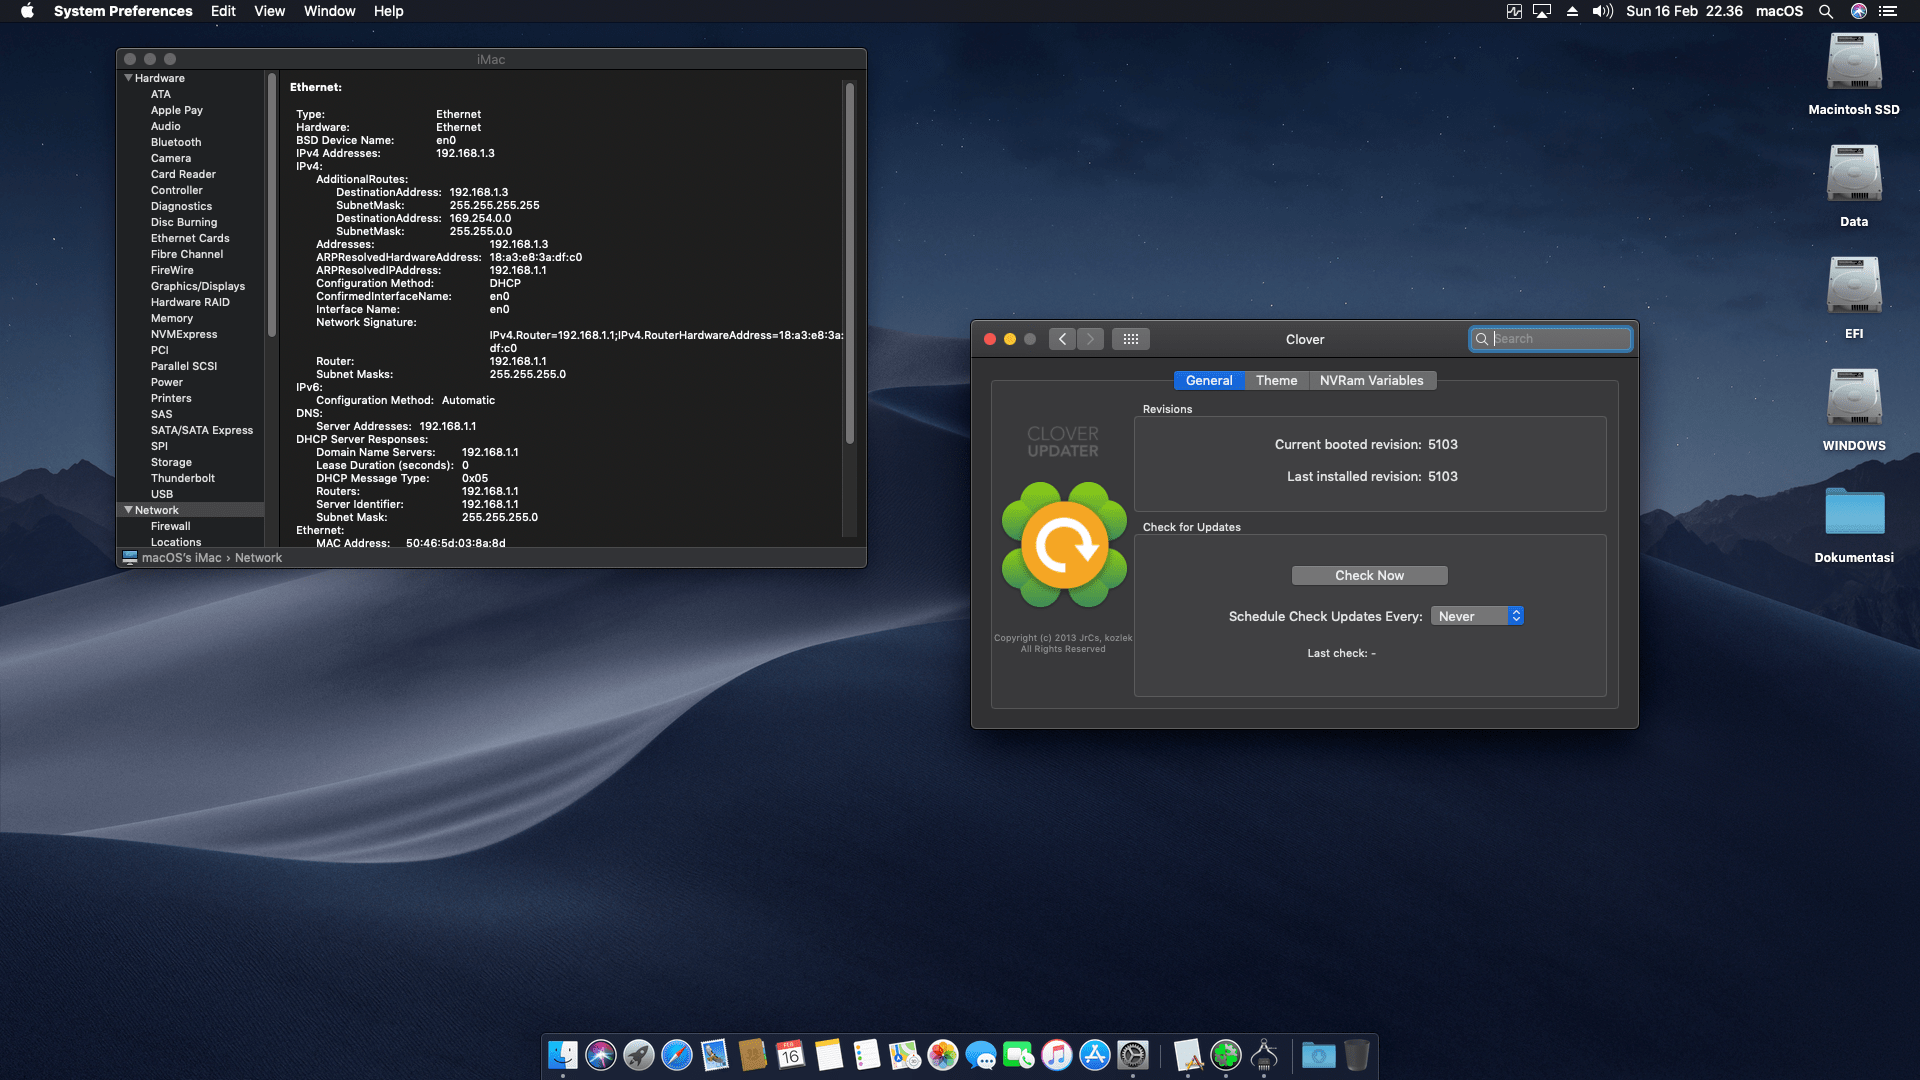Open Maps app in the dock

coord(905,1055)
